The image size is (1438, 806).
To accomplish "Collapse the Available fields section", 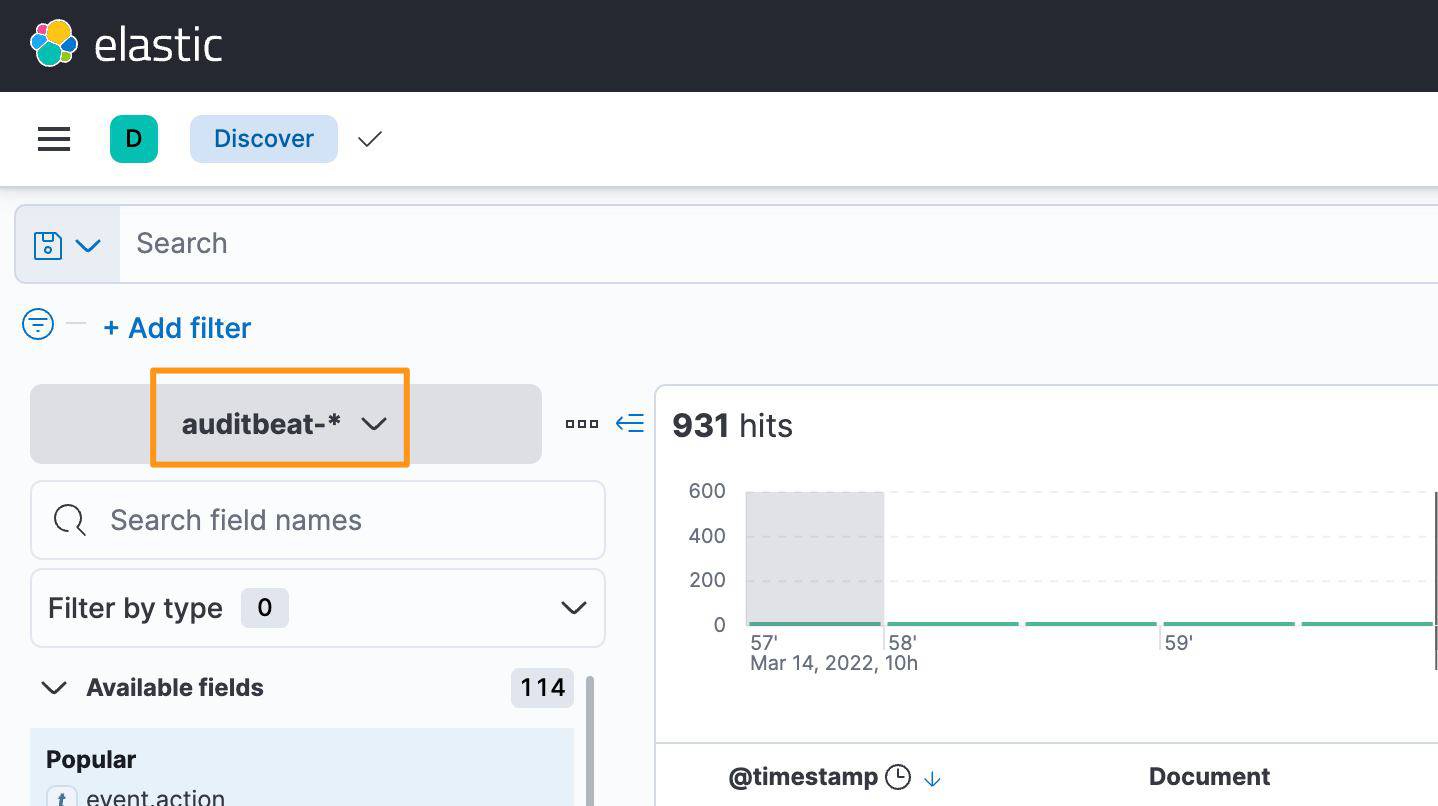I will pyautogui.click(x=54, y=688).
